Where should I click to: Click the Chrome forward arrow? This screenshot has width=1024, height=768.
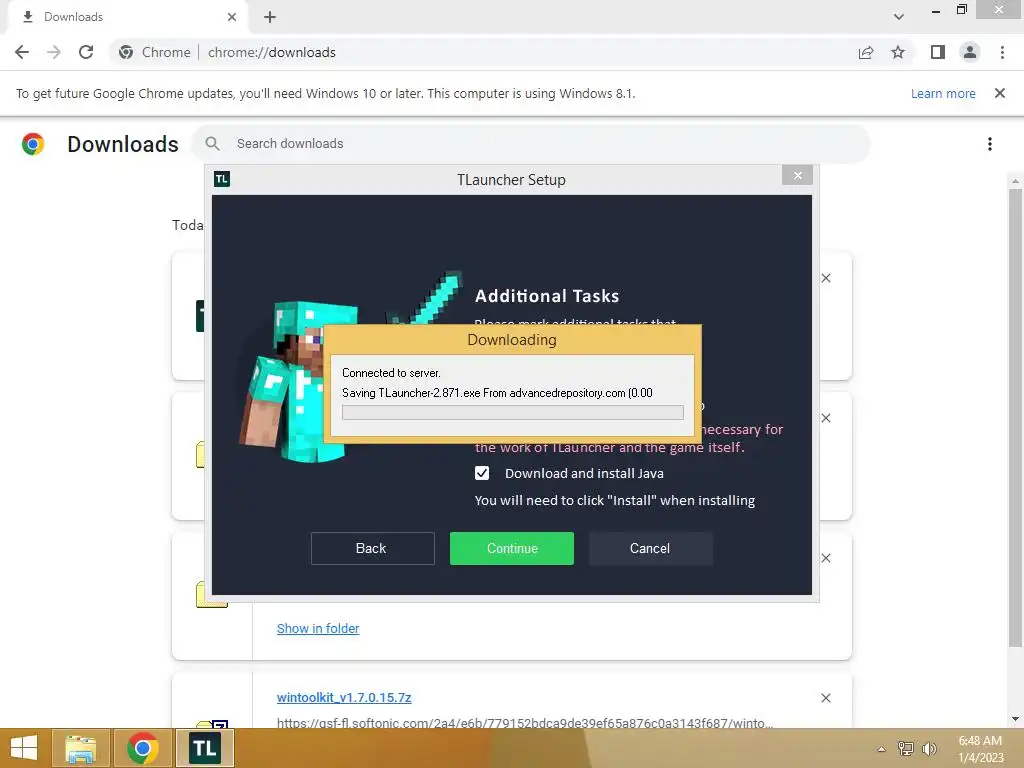[x=54, y=52]
